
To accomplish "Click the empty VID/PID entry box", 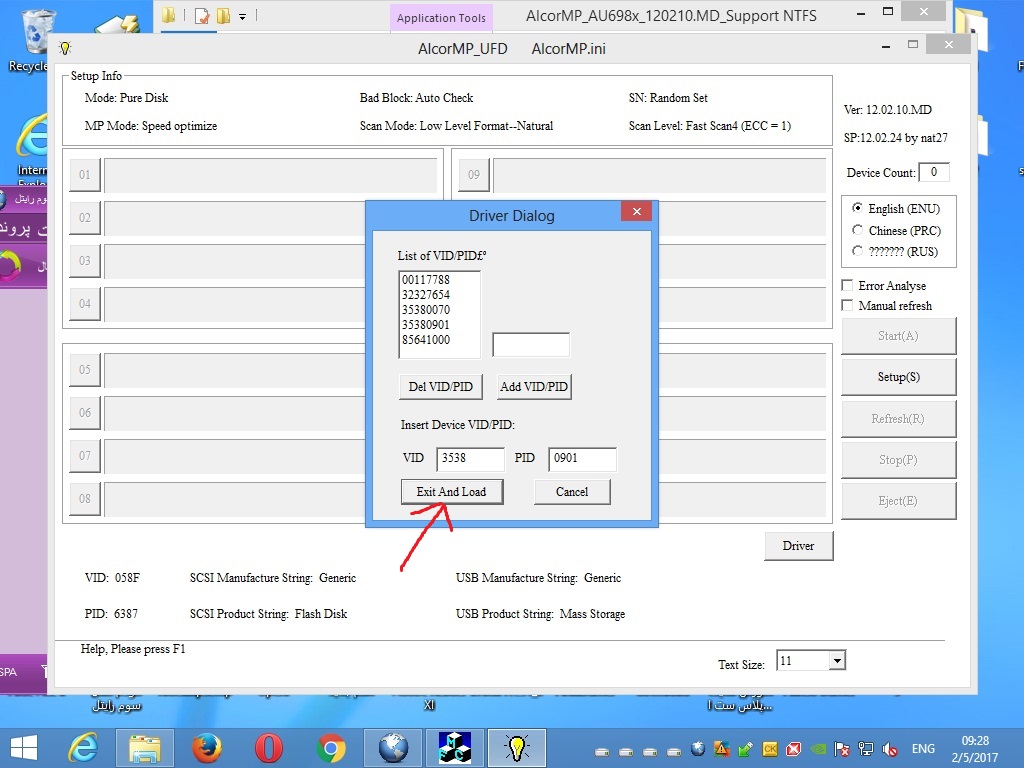I will tap(531, 344).
